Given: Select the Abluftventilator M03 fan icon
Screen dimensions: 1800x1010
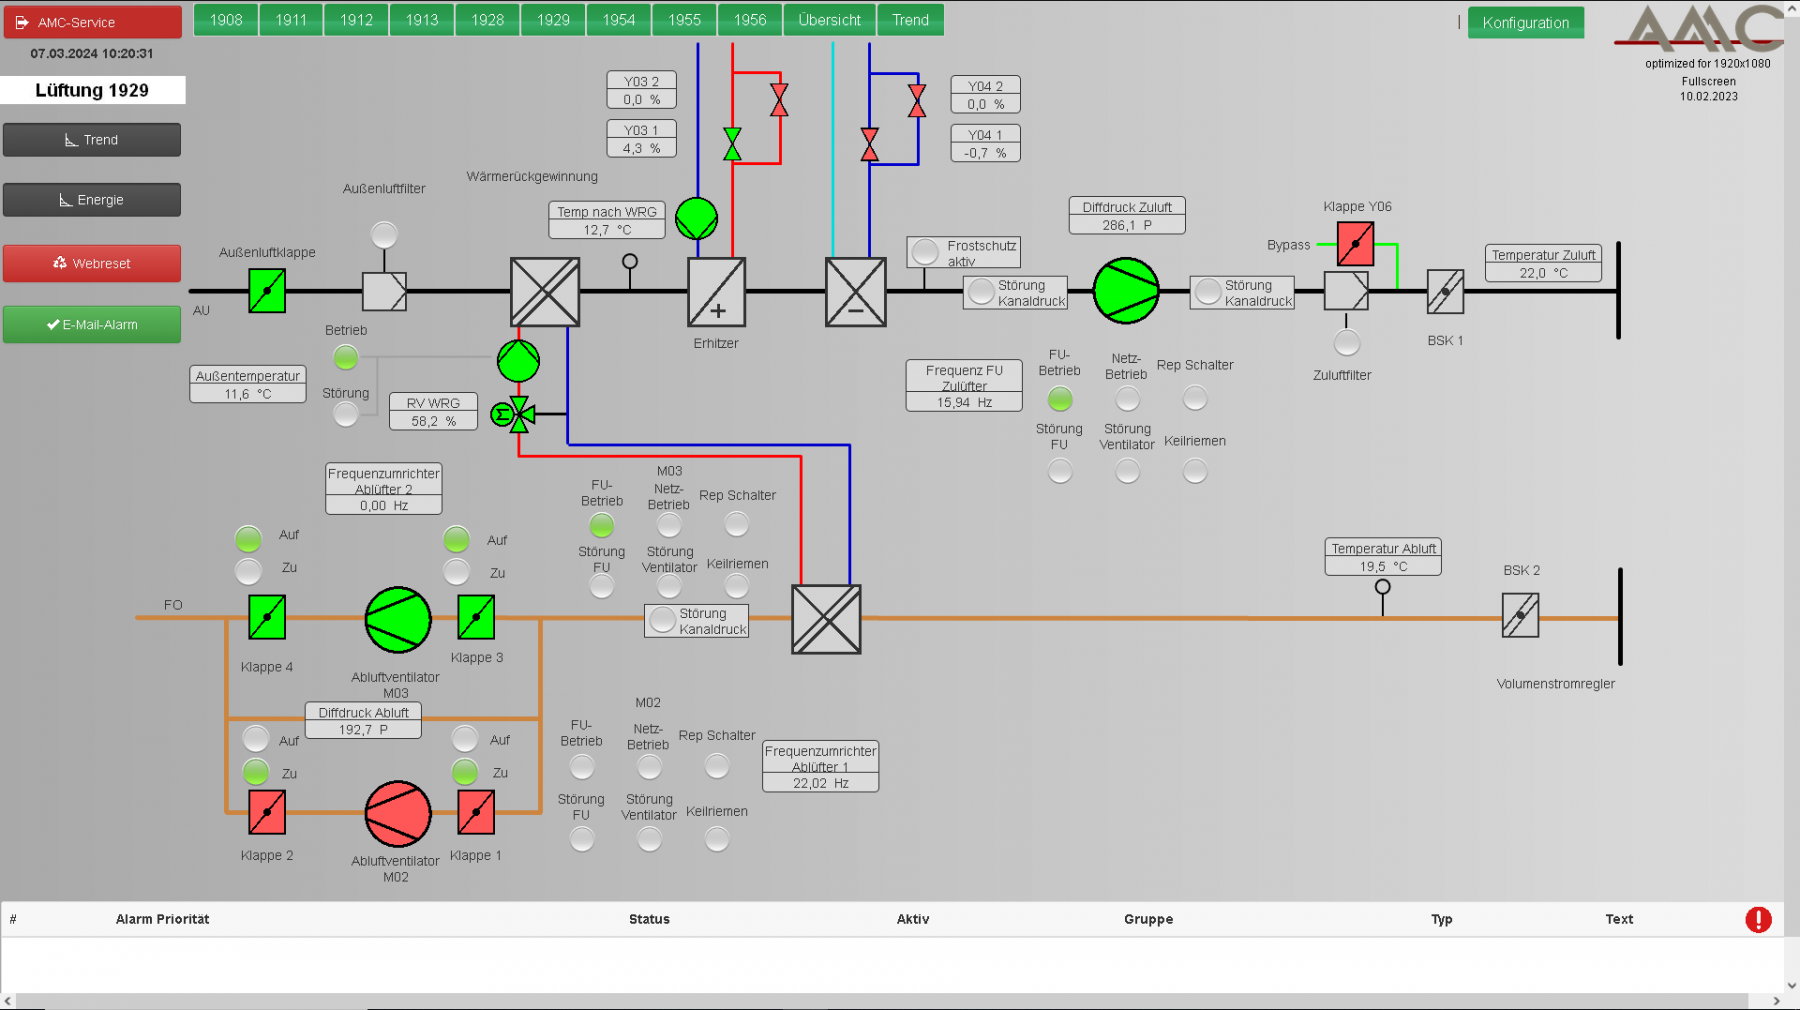Looking at the screenshot, I should [x=396, y=620].
